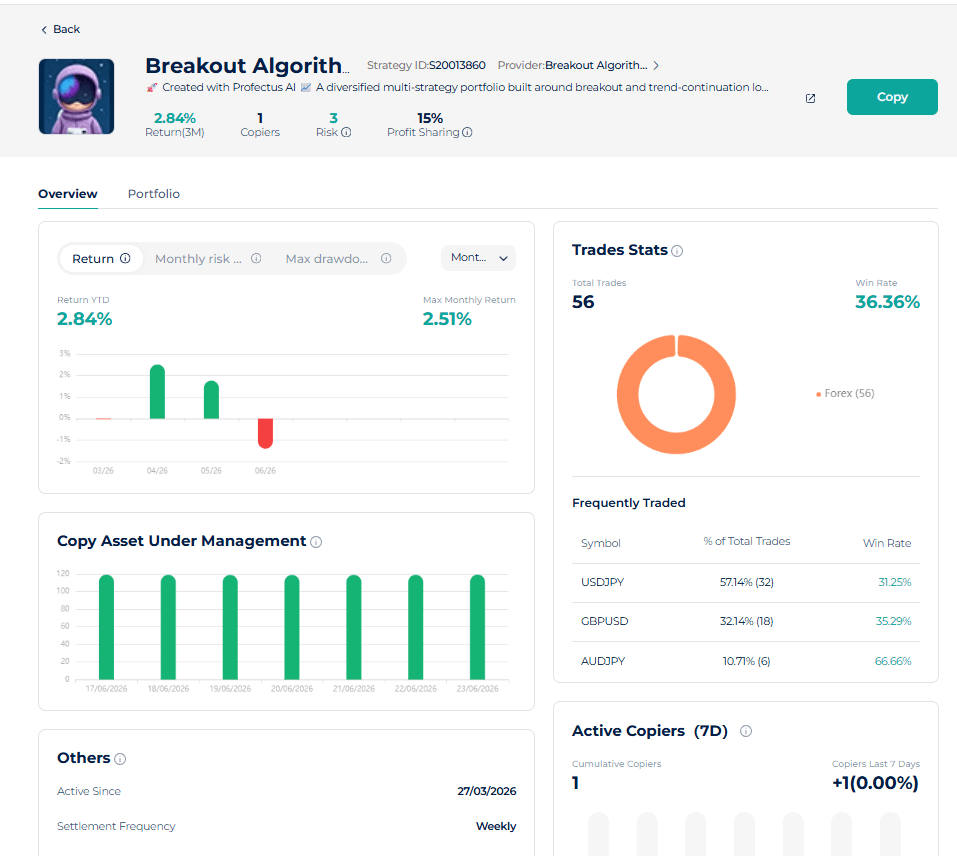957x856 pixels.
Task: Click the 23/06/2026 AUM bar
Action: (x=477, y=627)
